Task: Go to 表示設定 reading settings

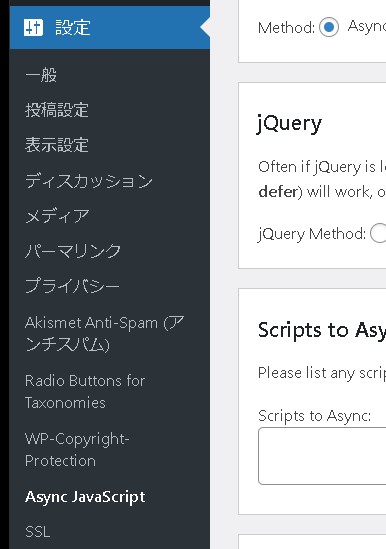Action: click(56, 145)
